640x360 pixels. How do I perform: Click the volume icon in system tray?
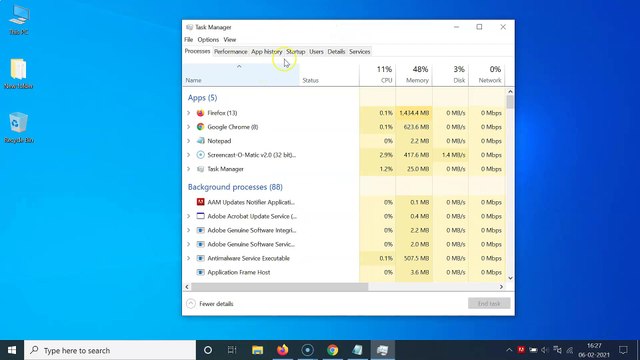click(x=545, y=350)
